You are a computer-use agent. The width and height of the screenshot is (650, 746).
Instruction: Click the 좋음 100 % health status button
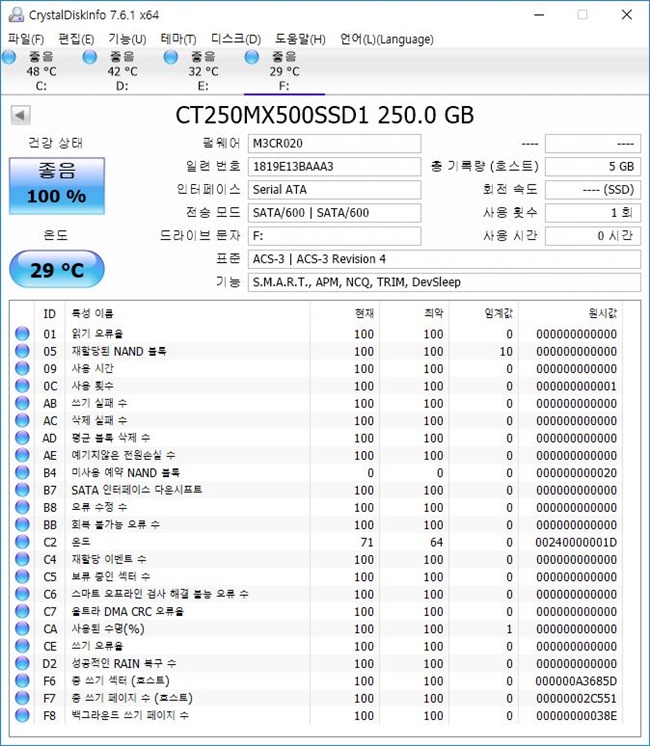pos(57,186)
